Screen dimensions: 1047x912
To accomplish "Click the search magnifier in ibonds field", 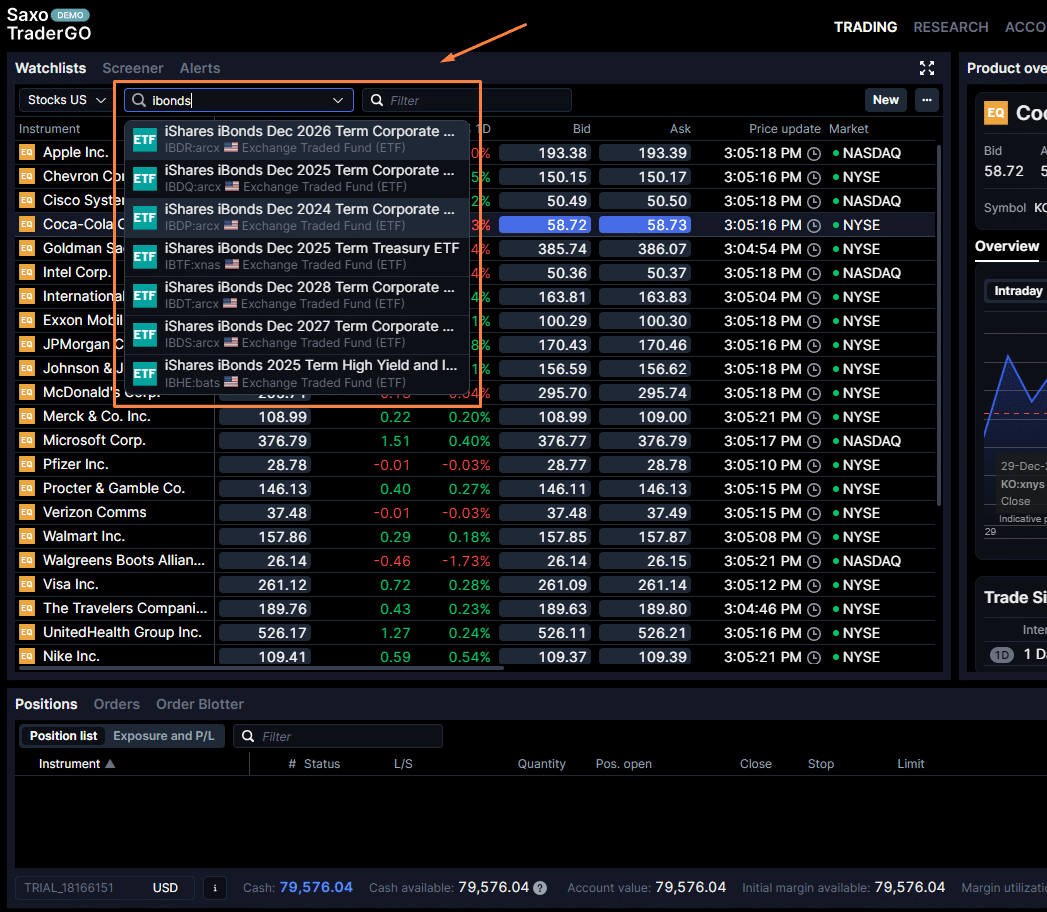I will tap(139, 100).
